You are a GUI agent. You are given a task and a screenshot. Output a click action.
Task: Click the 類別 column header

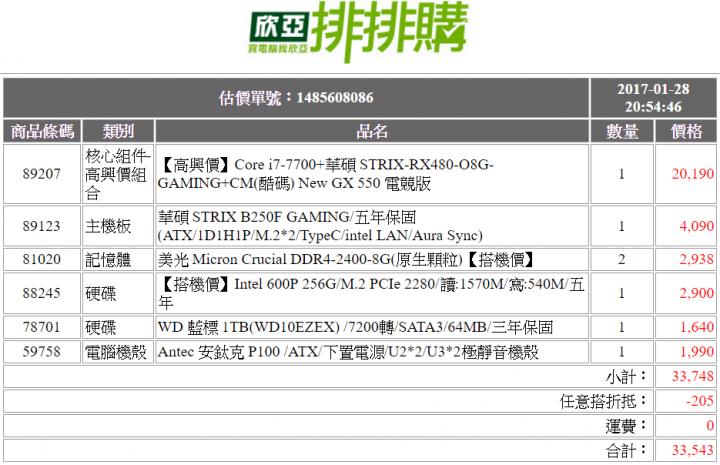[118, 131]
